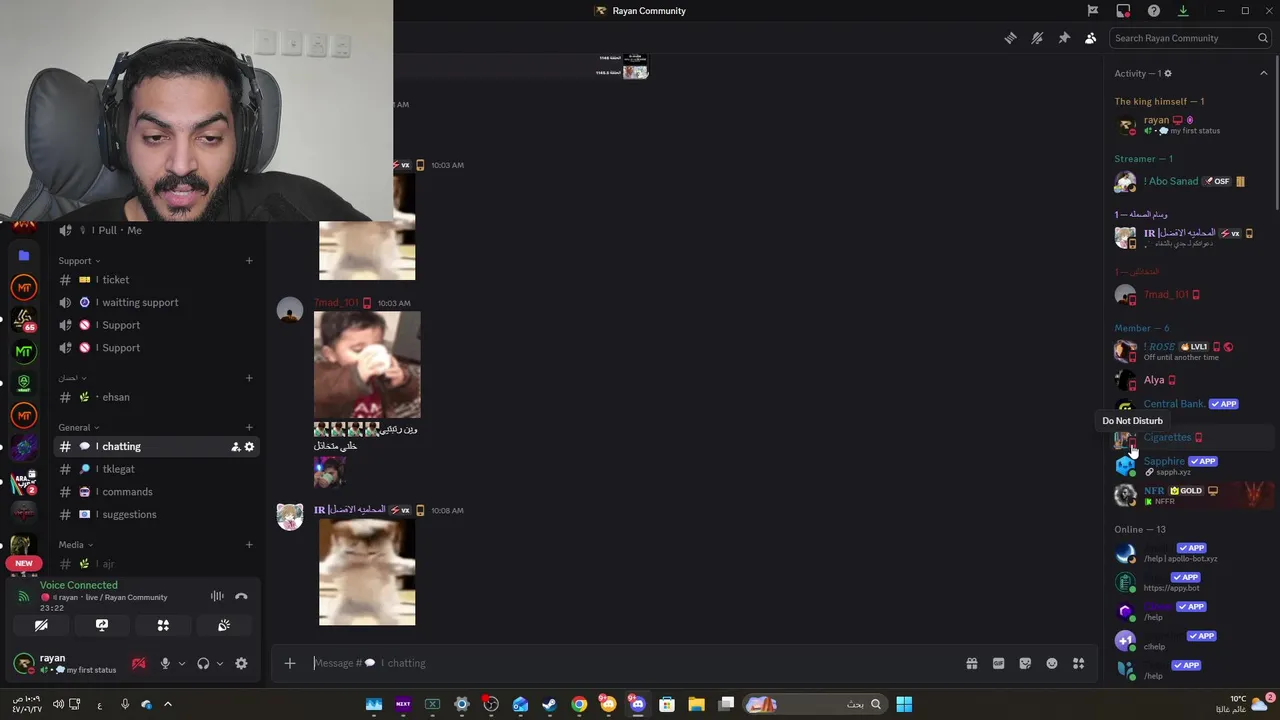1280x720 pixels.
Task: Start an activity from voice panel
Action: tap(163, 625)
